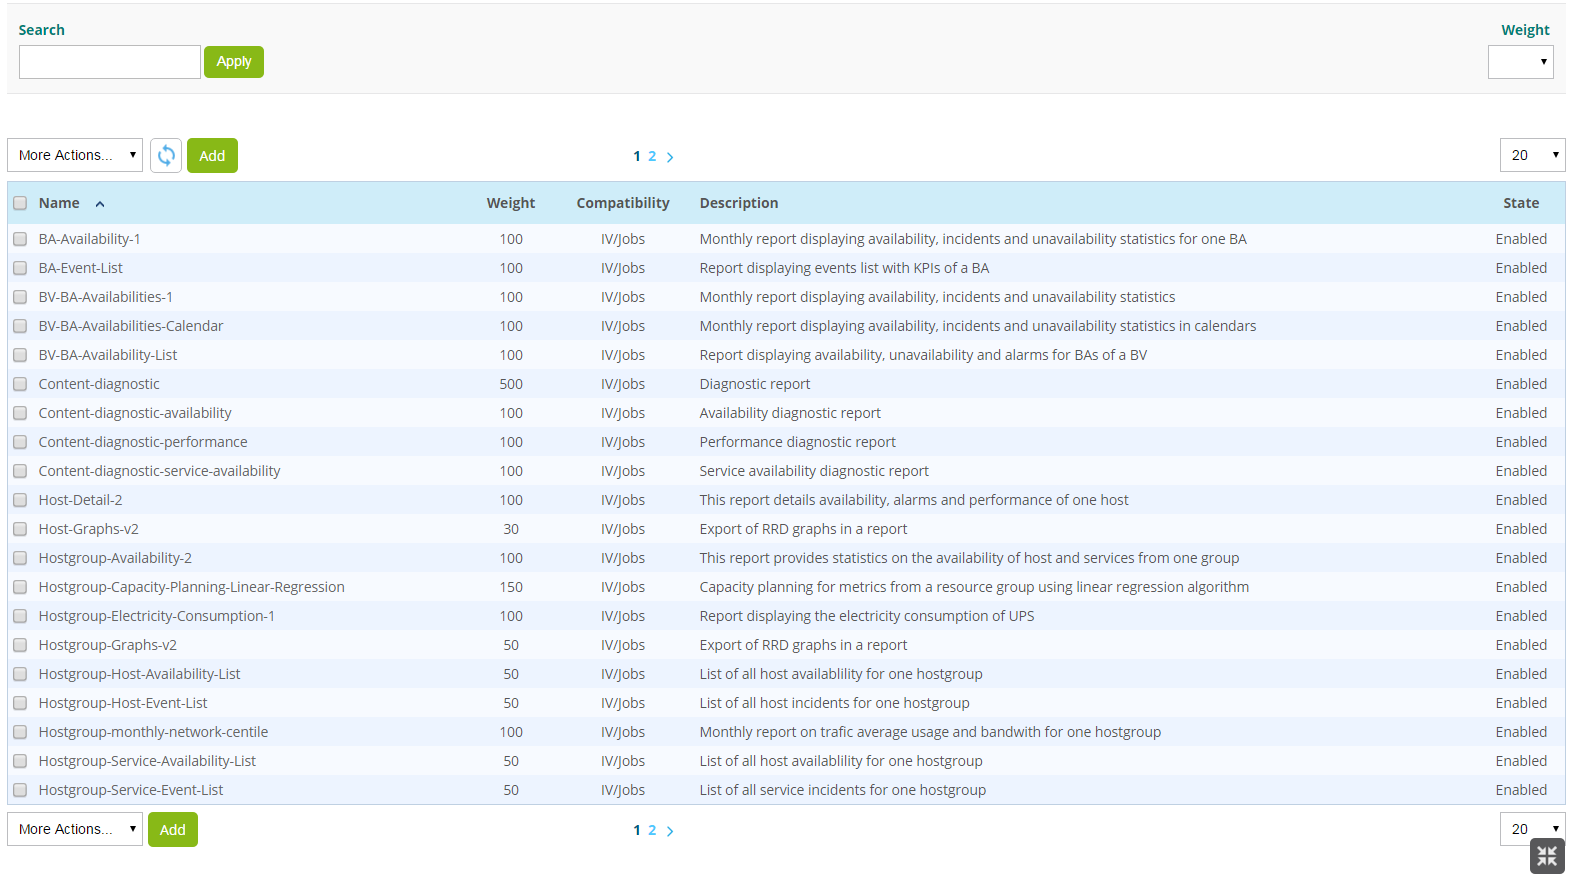Click the collapse fullscreen icon at bottom right

1546,856
